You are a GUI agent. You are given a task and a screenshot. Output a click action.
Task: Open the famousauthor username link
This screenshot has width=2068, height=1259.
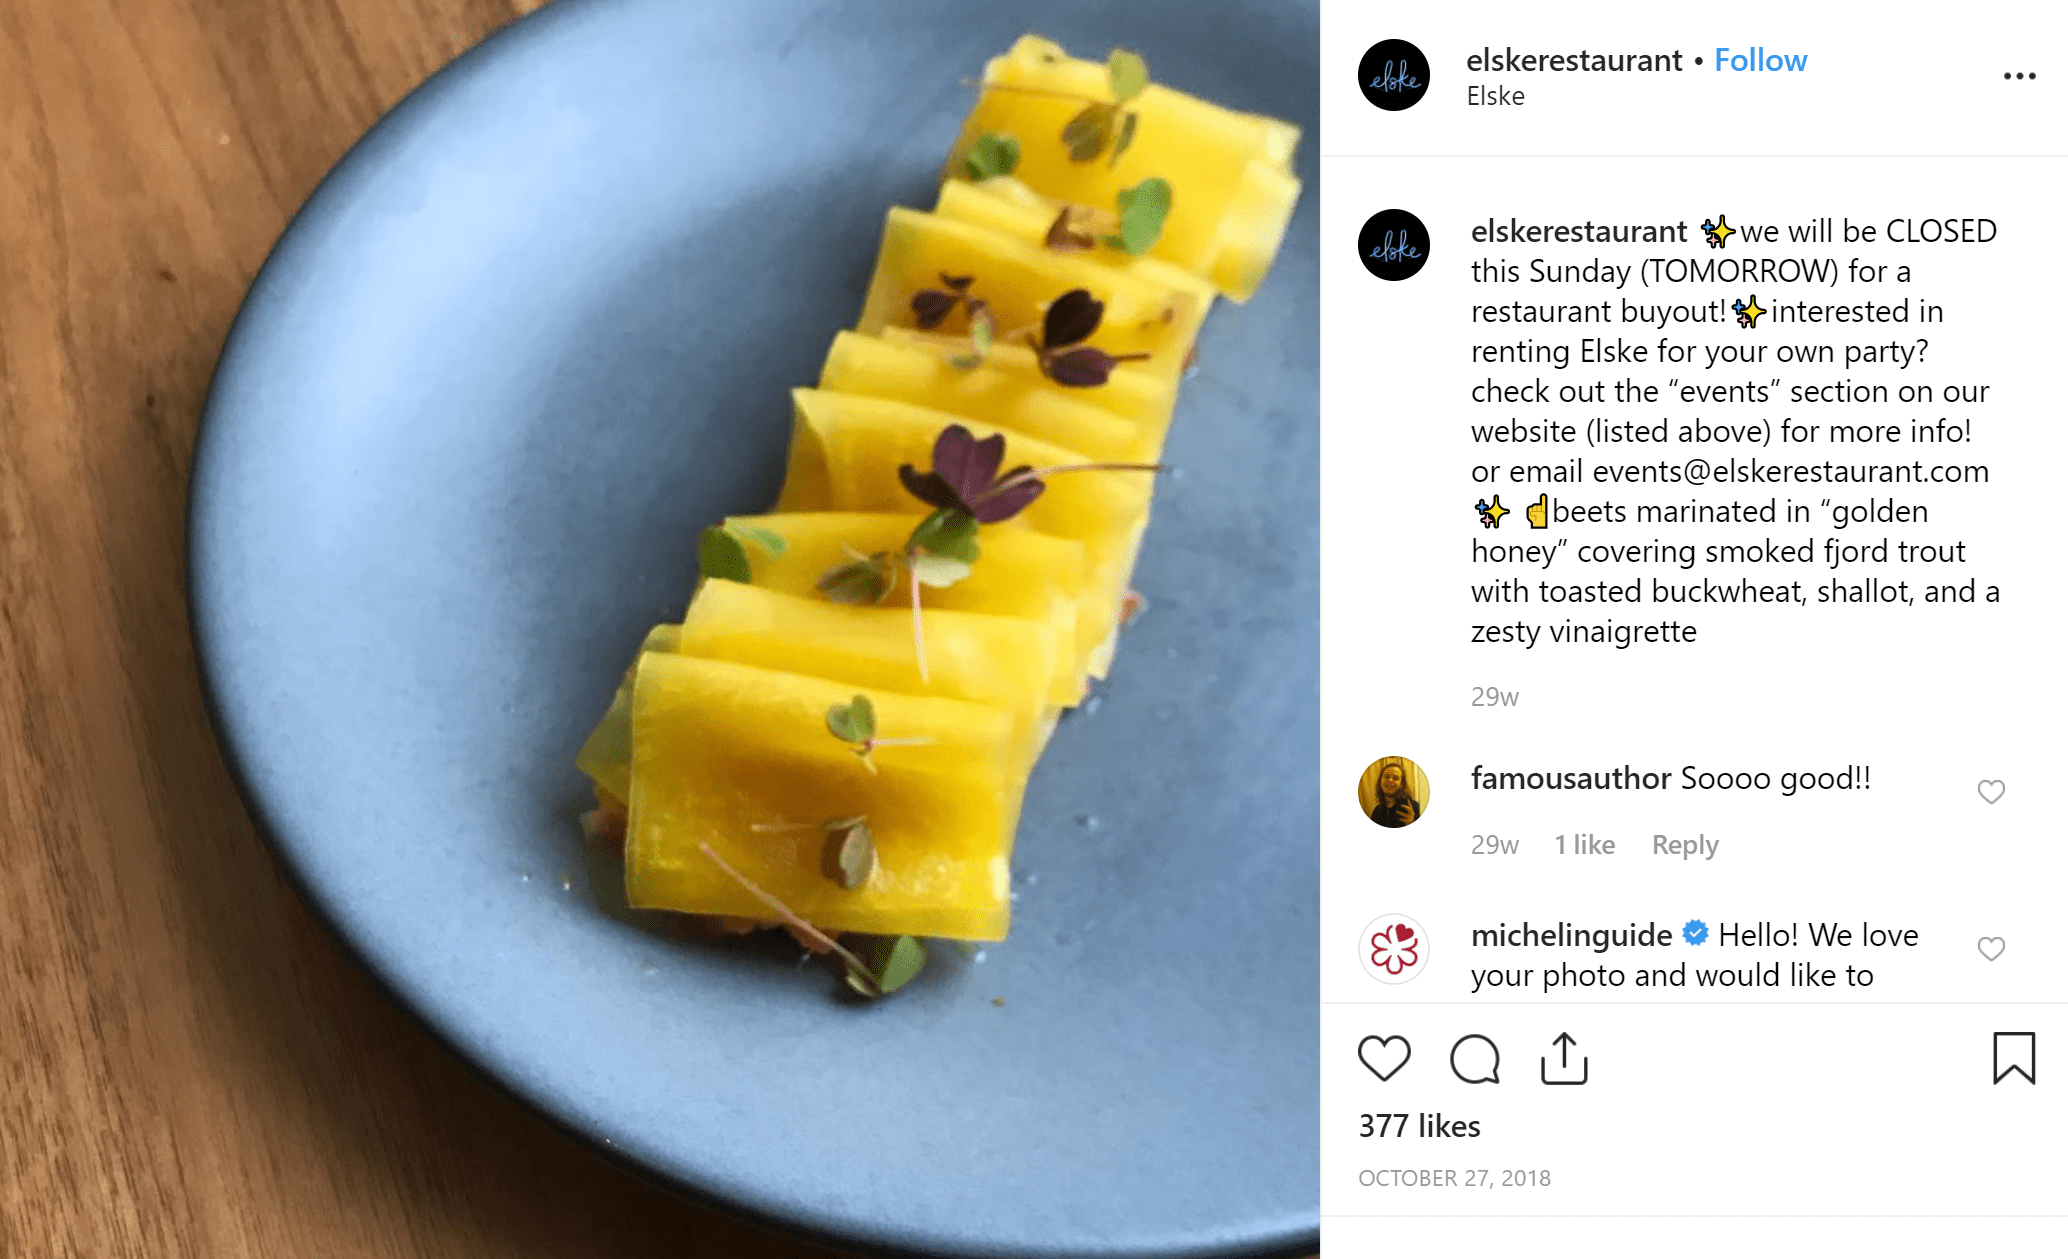tap(1570, 778)
